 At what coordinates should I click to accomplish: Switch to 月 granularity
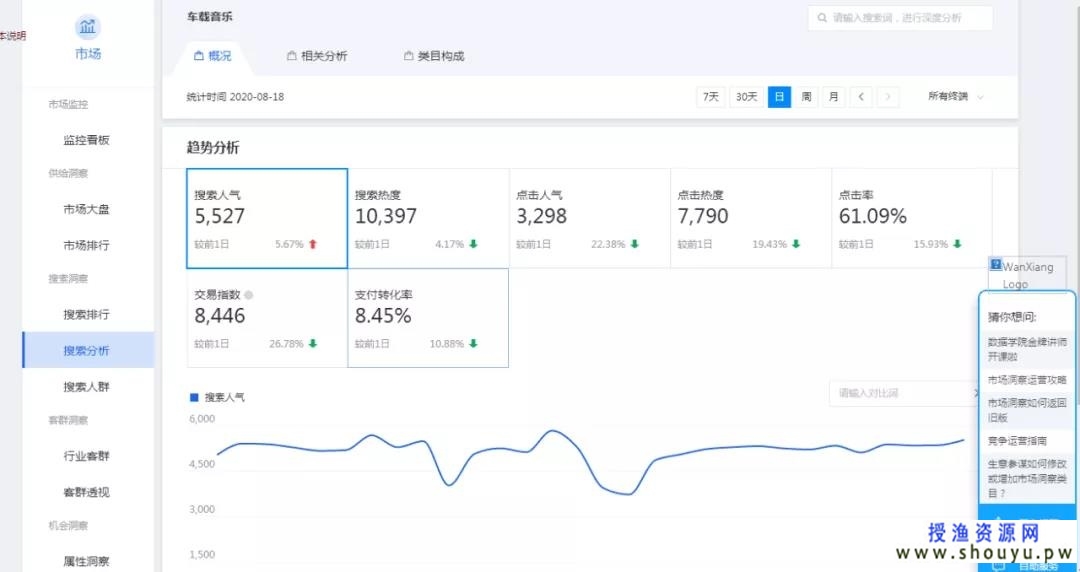click(x=833, y=97)
